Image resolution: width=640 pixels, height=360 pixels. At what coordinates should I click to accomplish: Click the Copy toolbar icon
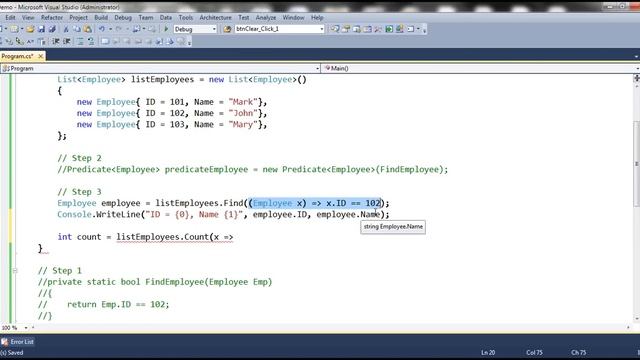[77, 29]
